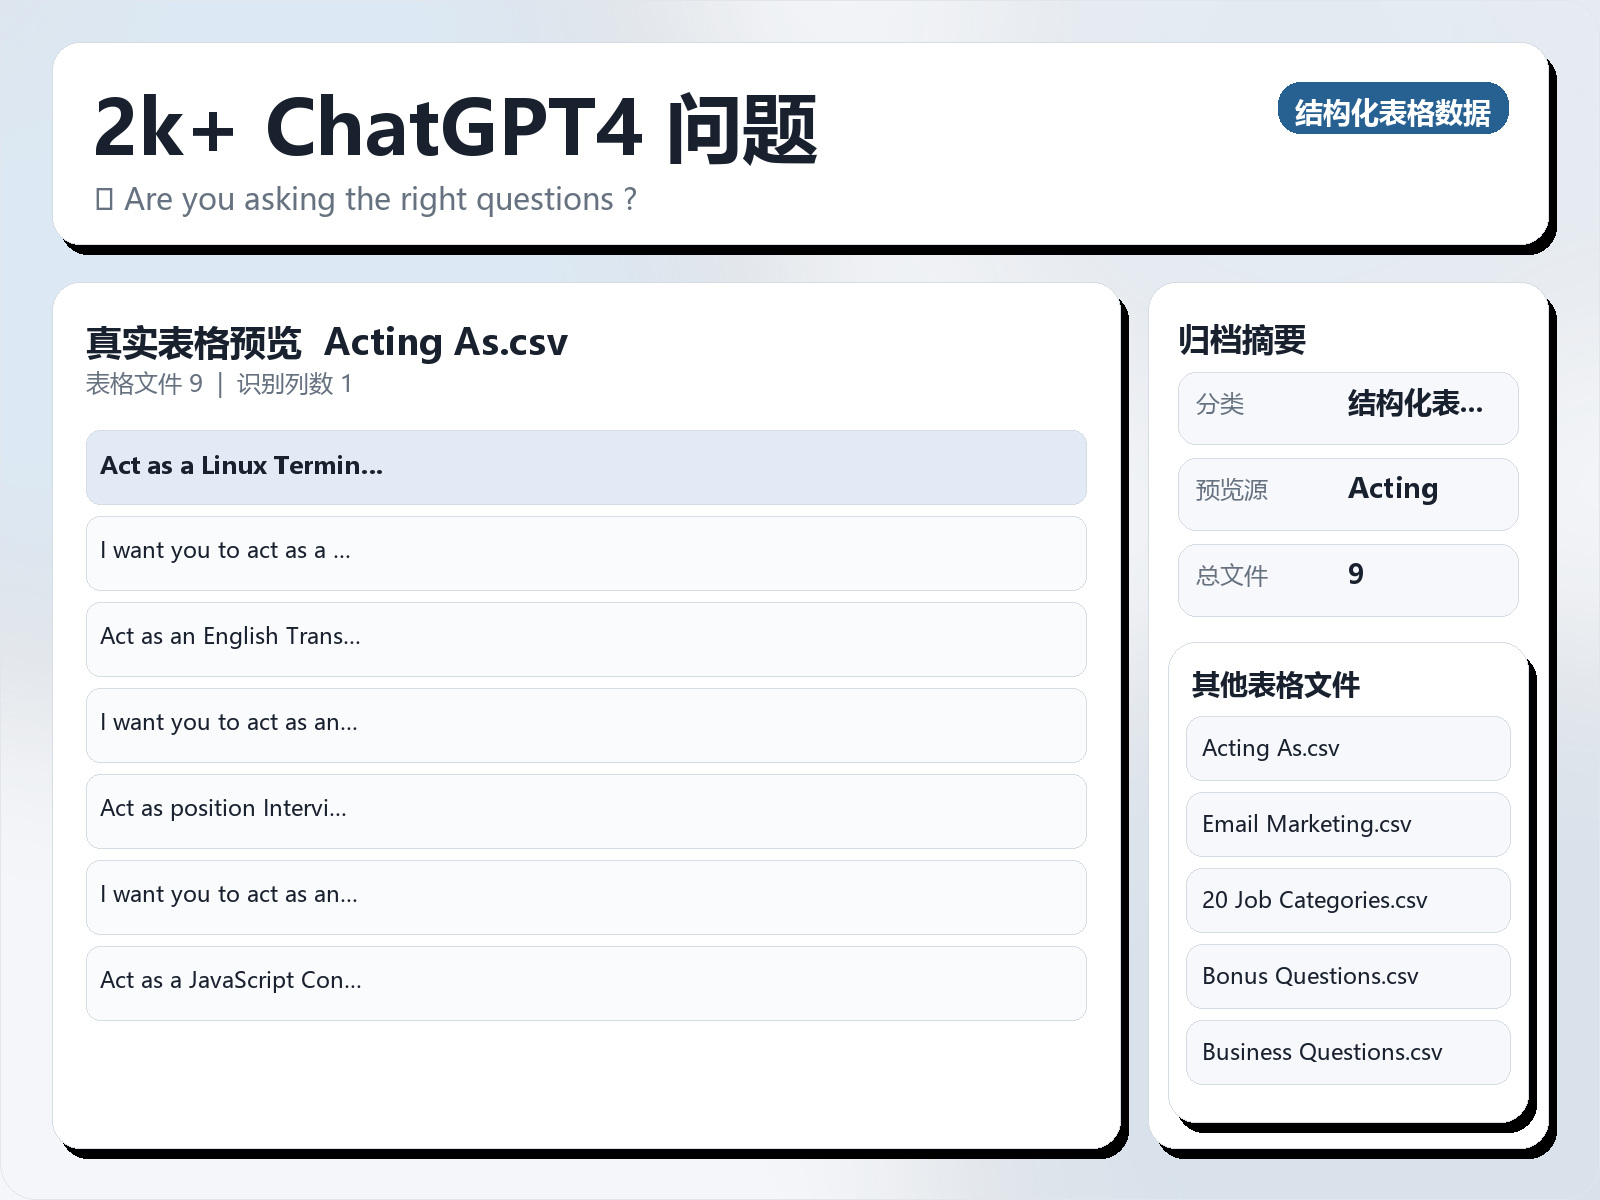The height and width of the screenshot is (1200, 1600).
Task: Click the 结构化表格数据 badge
Action: point(1393,111)
